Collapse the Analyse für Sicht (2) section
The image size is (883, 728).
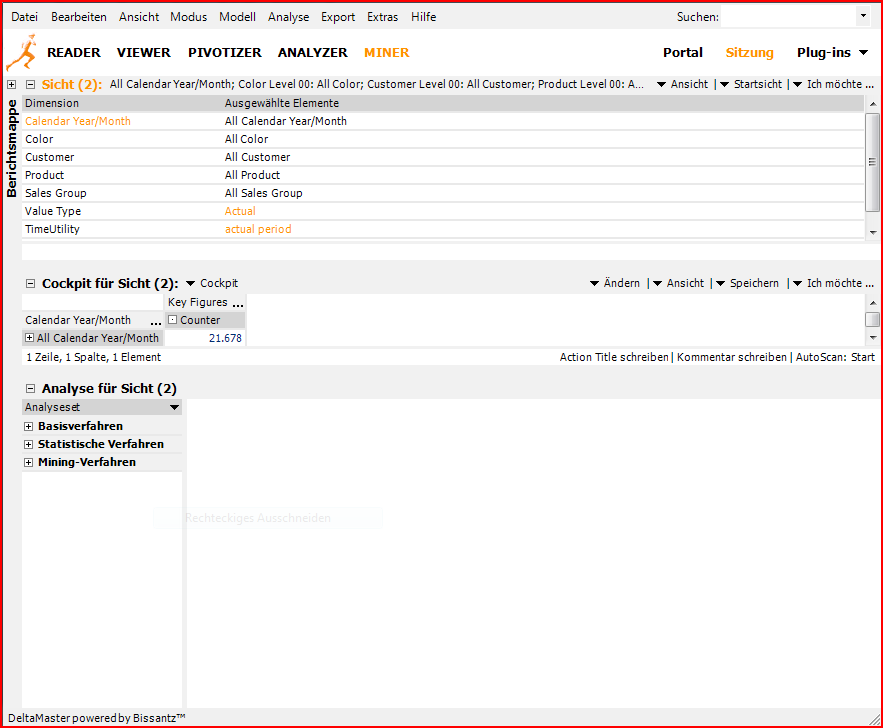pos(31,388)
